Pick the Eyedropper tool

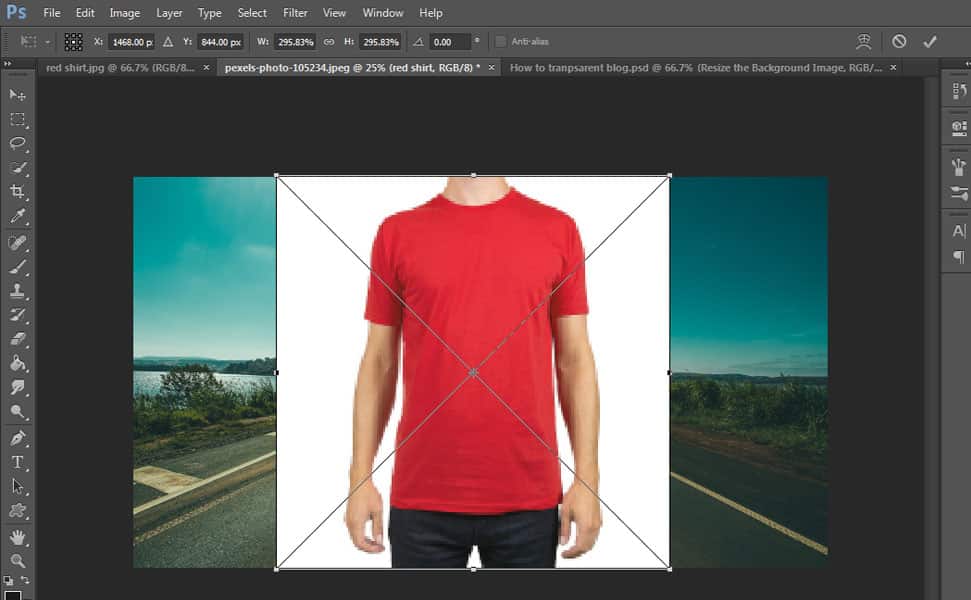[15, 216]
